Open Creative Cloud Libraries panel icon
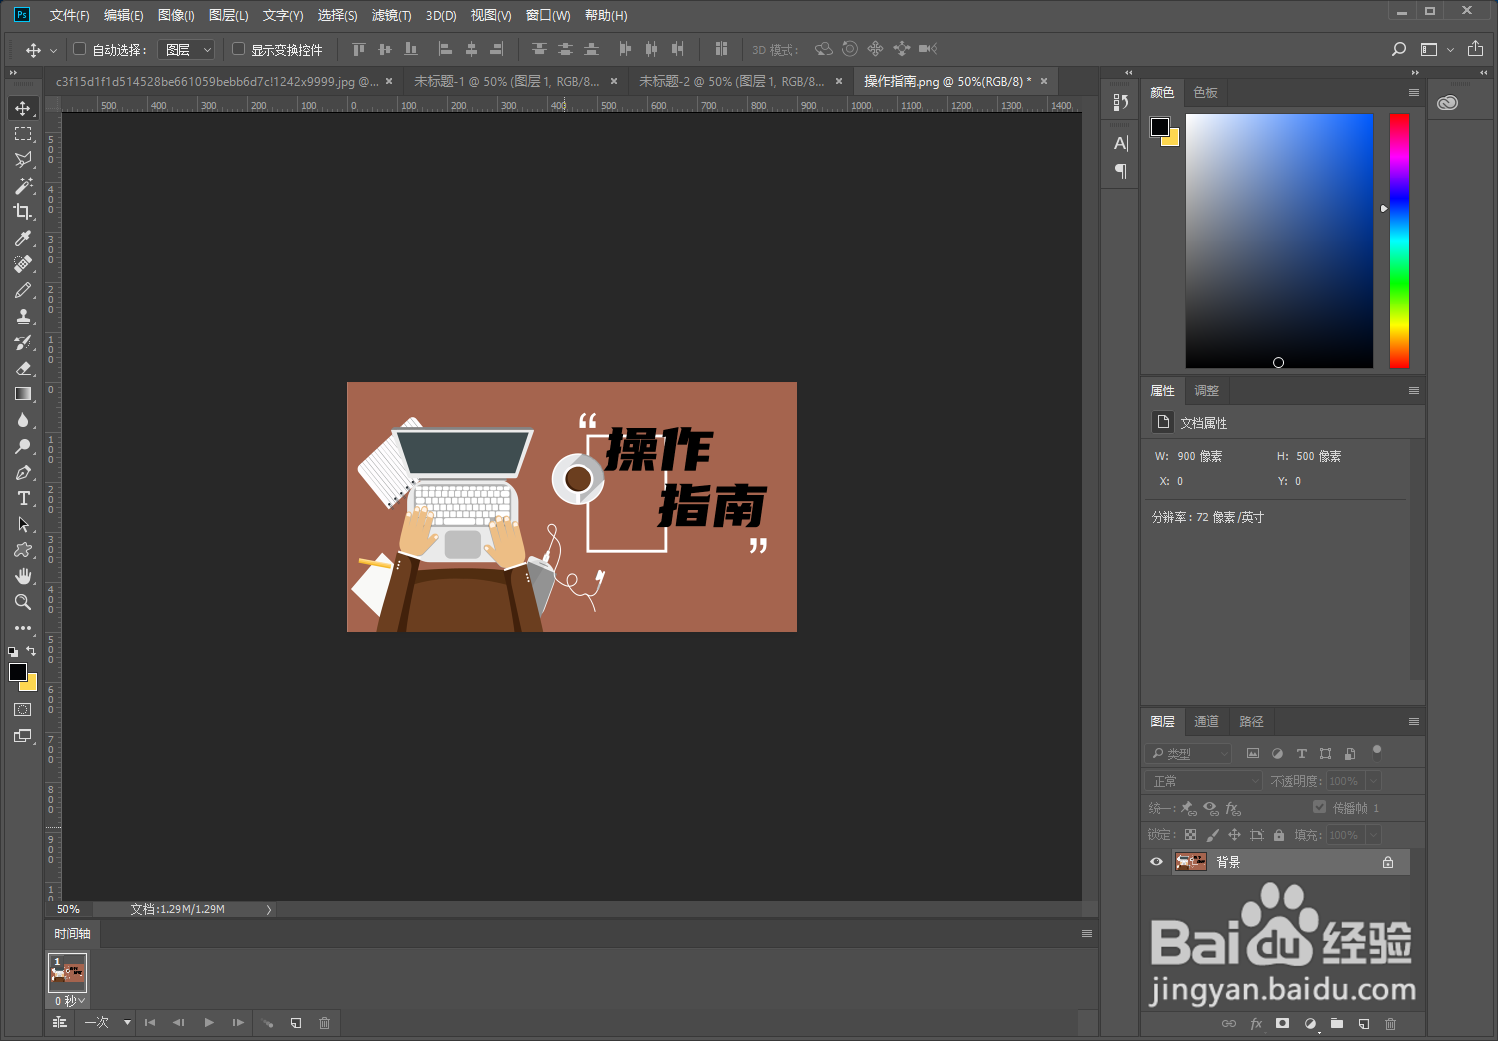This screenshot has width=1498, height=1041. pos(1447,102)
